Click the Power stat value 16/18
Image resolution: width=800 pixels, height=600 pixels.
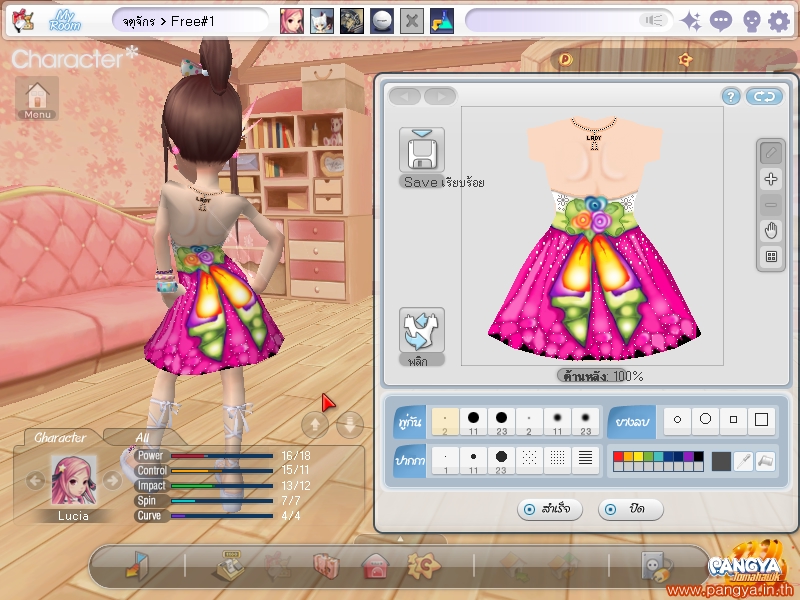point(295,456)
